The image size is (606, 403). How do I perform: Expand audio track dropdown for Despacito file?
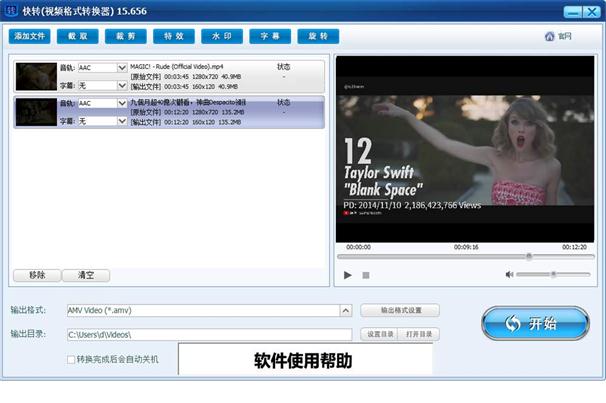122,103
